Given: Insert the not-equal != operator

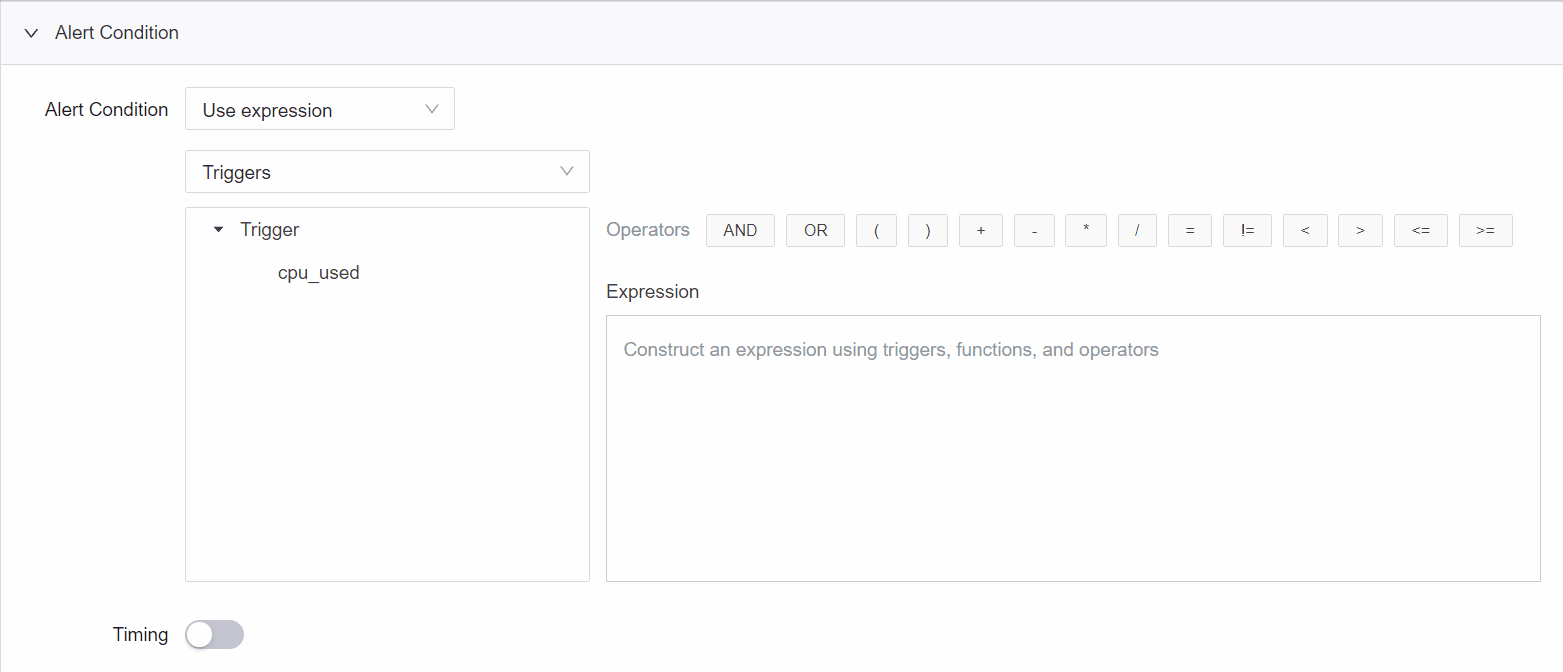Looking at the screenshot, I should 1247,230.
